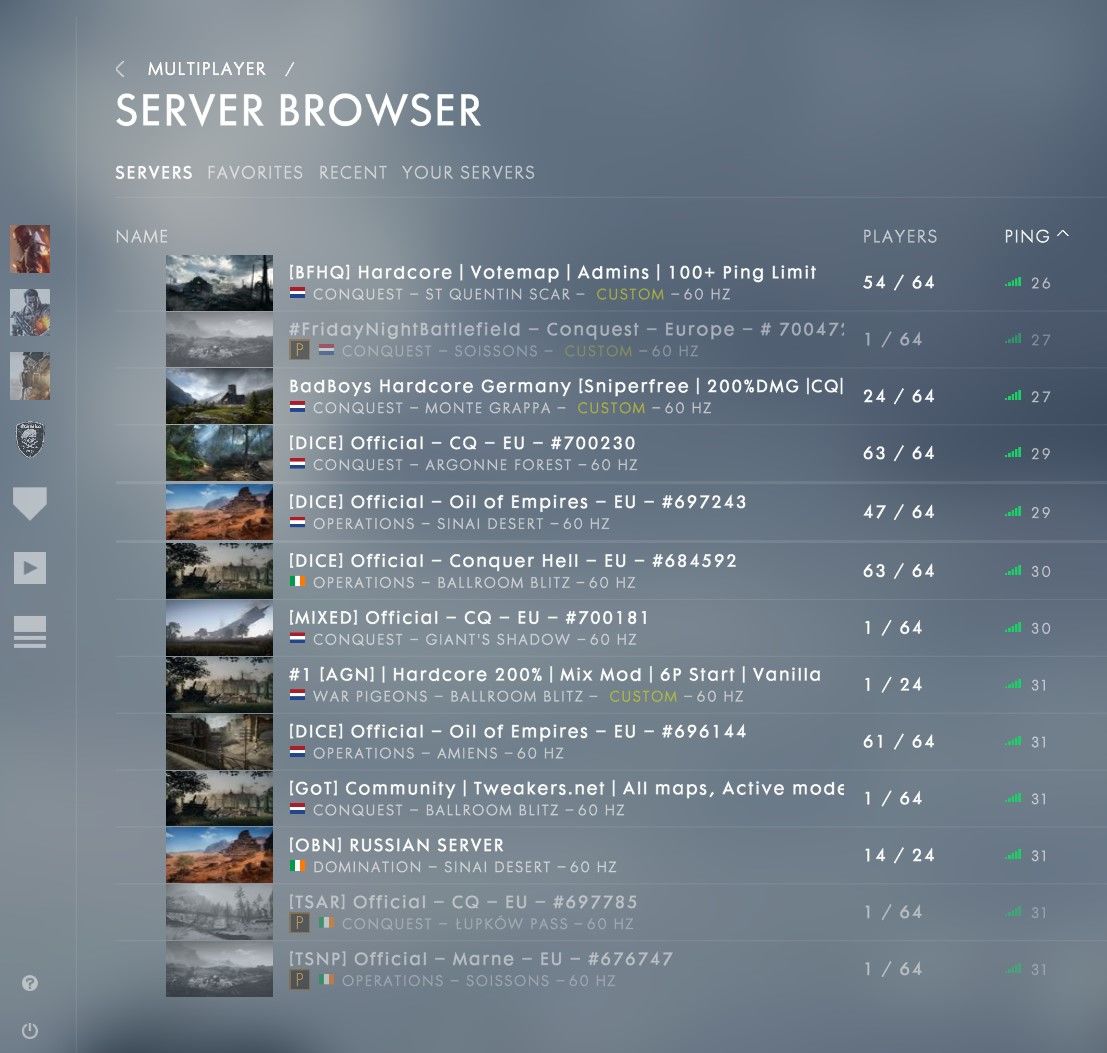Click the Ireland flag on Conquer Hell server
Image resolution: width=1107 pixels, height=1053 pixels.
coord(297,582)
